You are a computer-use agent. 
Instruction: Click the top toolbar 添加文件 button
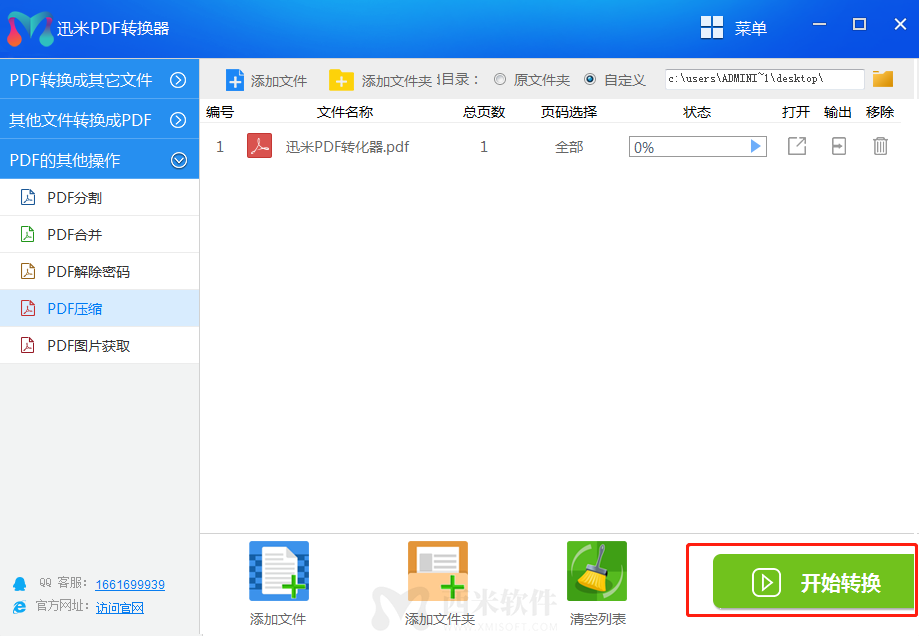coord(266,80)
